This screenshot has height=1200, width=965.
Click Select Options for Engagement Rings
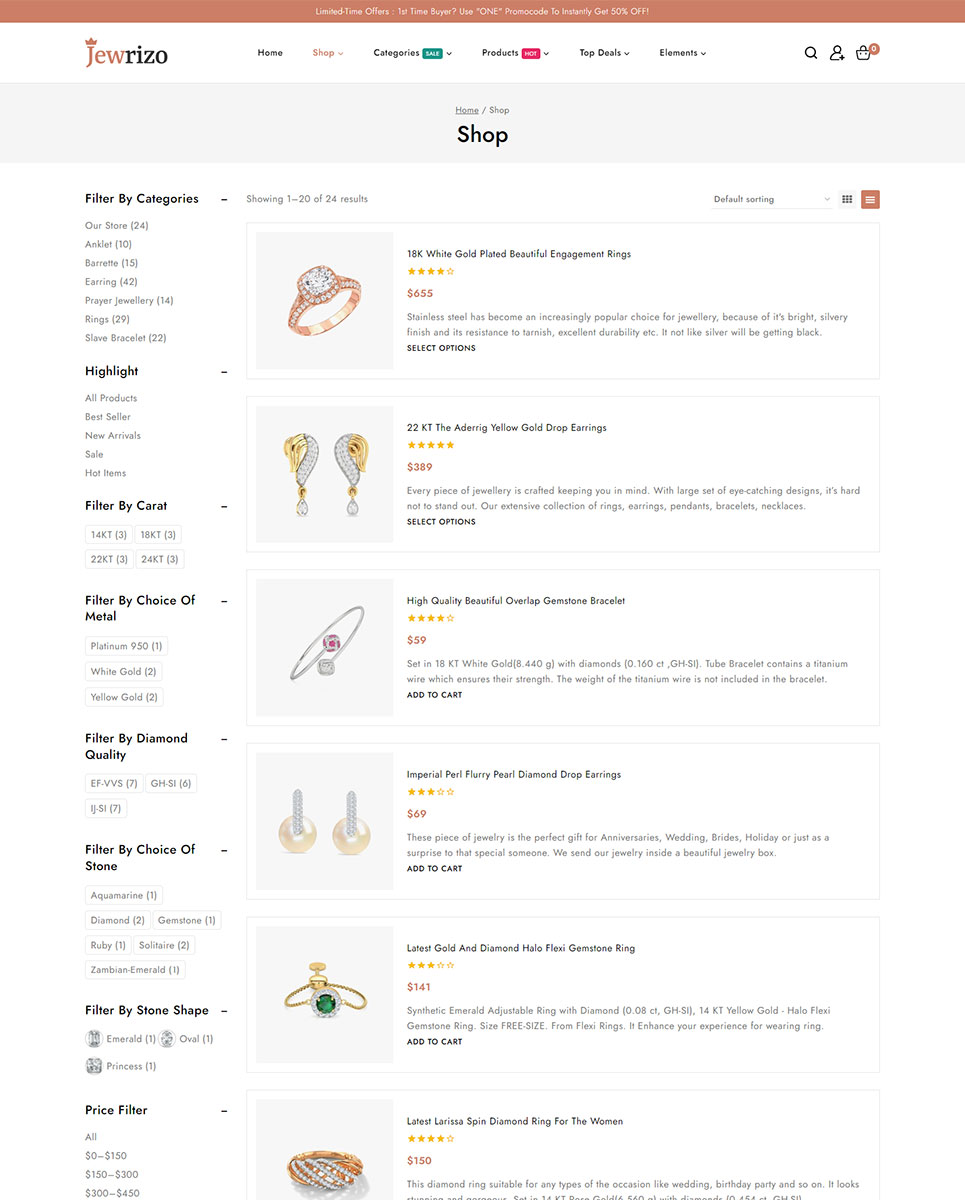441,348
